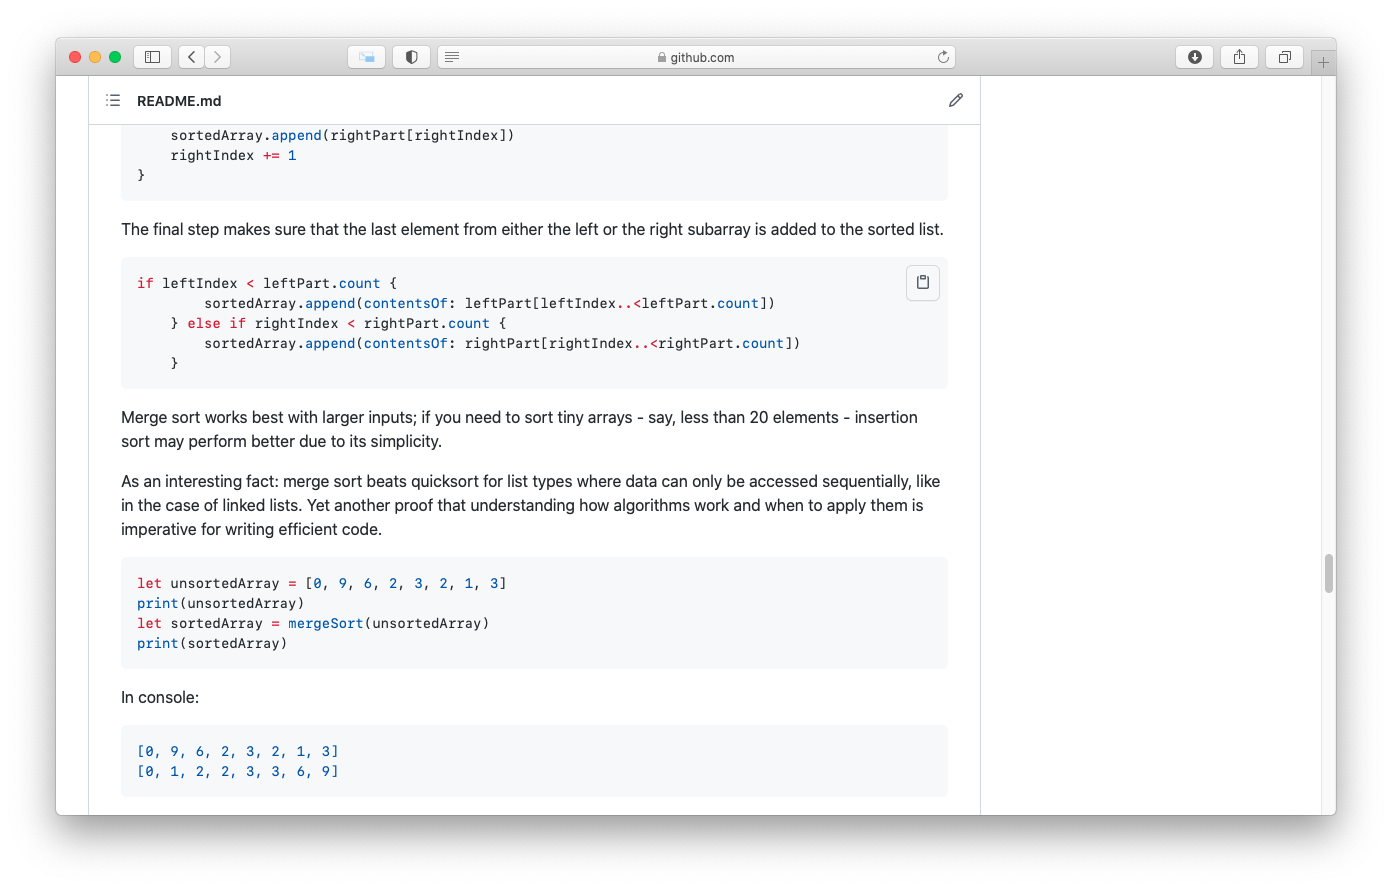Click the cloud tab extension icon

pyautogui.click(x=367, y=57)
